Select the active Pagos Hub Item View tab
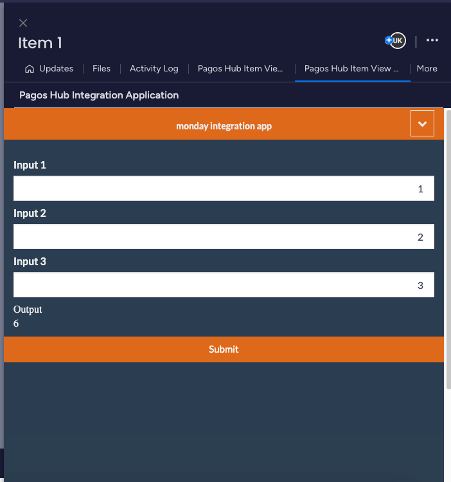 [x=351, y=69]
